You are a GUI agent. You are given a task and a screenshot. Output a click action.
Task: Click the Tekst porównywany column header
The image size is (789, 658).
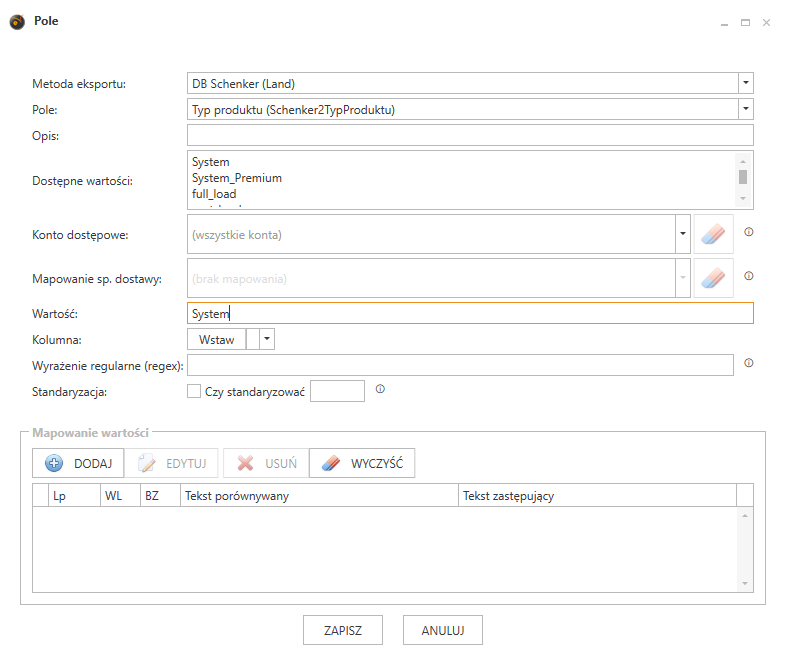(320, 496)
